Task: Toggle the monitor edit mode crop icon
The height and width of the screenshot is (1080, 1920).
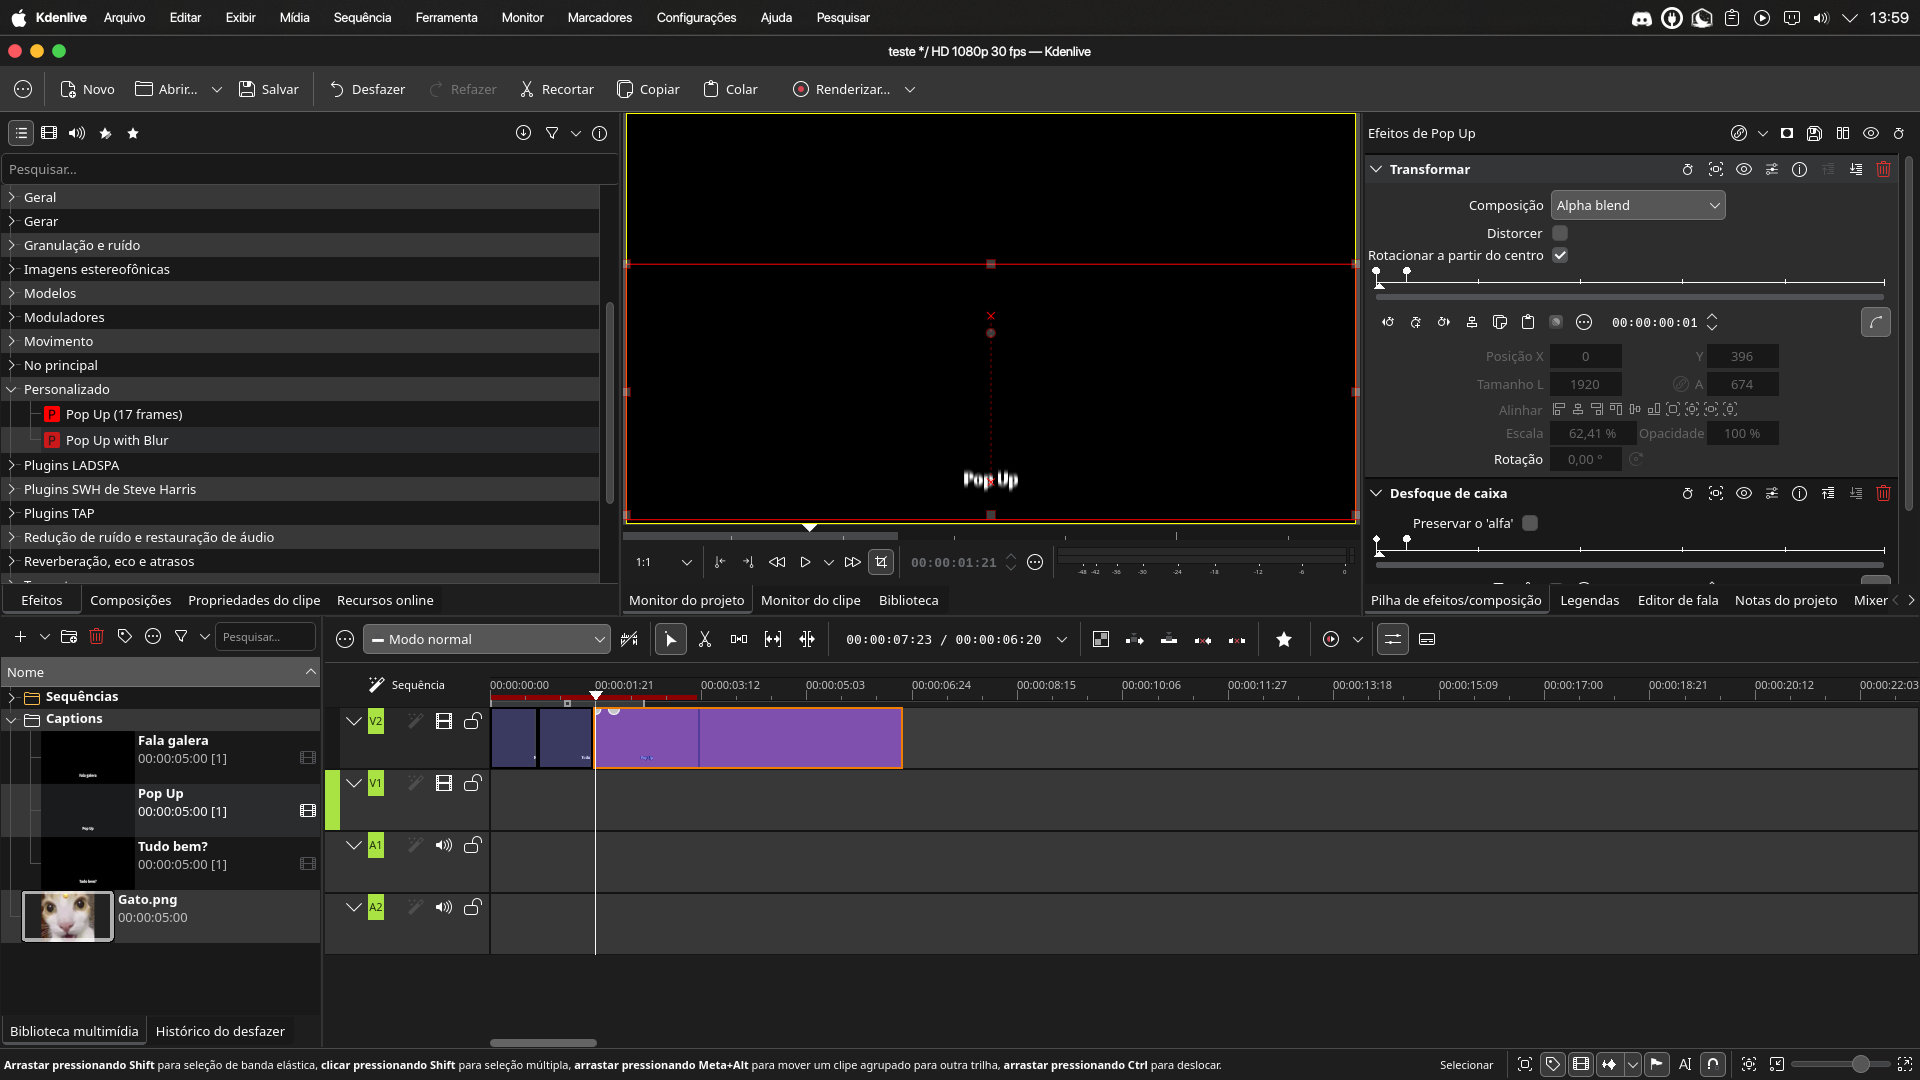Action: [x=881, y=562]
